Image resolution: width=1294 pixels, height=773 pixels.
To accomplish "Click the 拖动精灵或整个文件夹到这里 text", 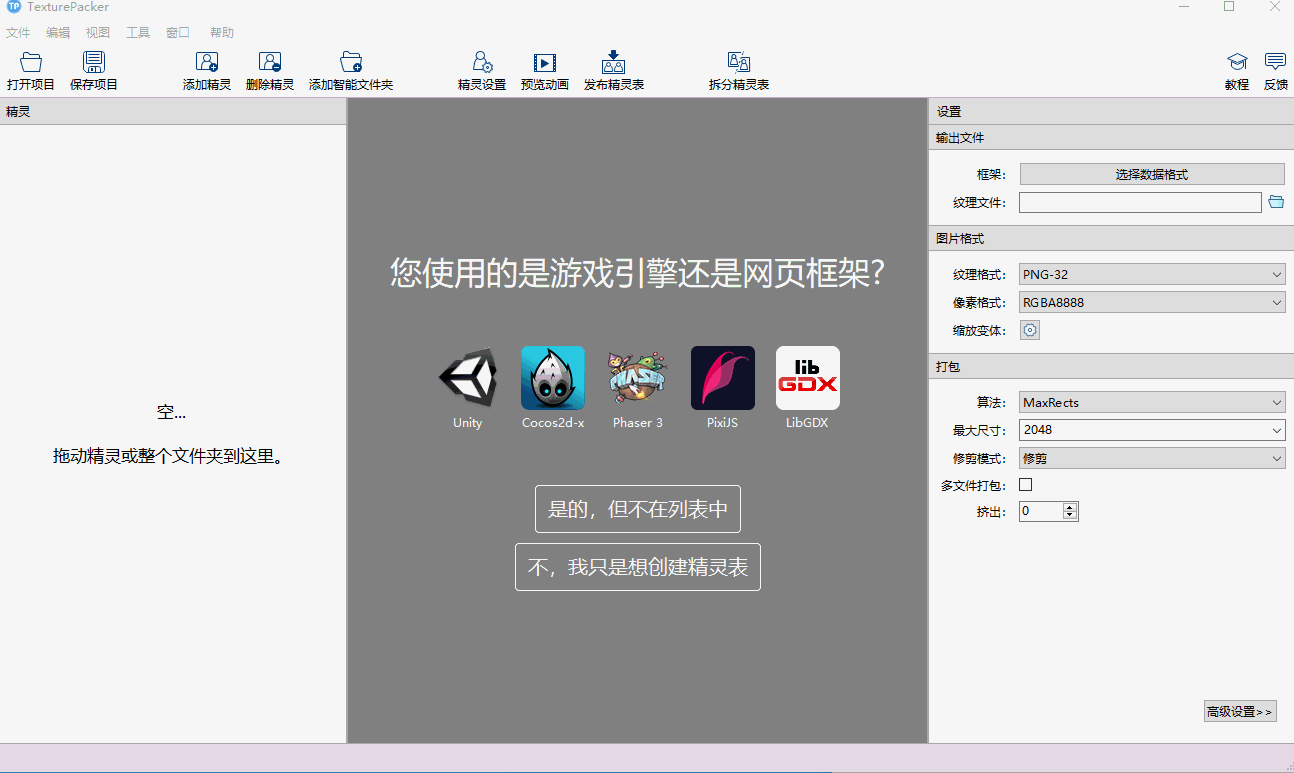I will click(169, 457).
